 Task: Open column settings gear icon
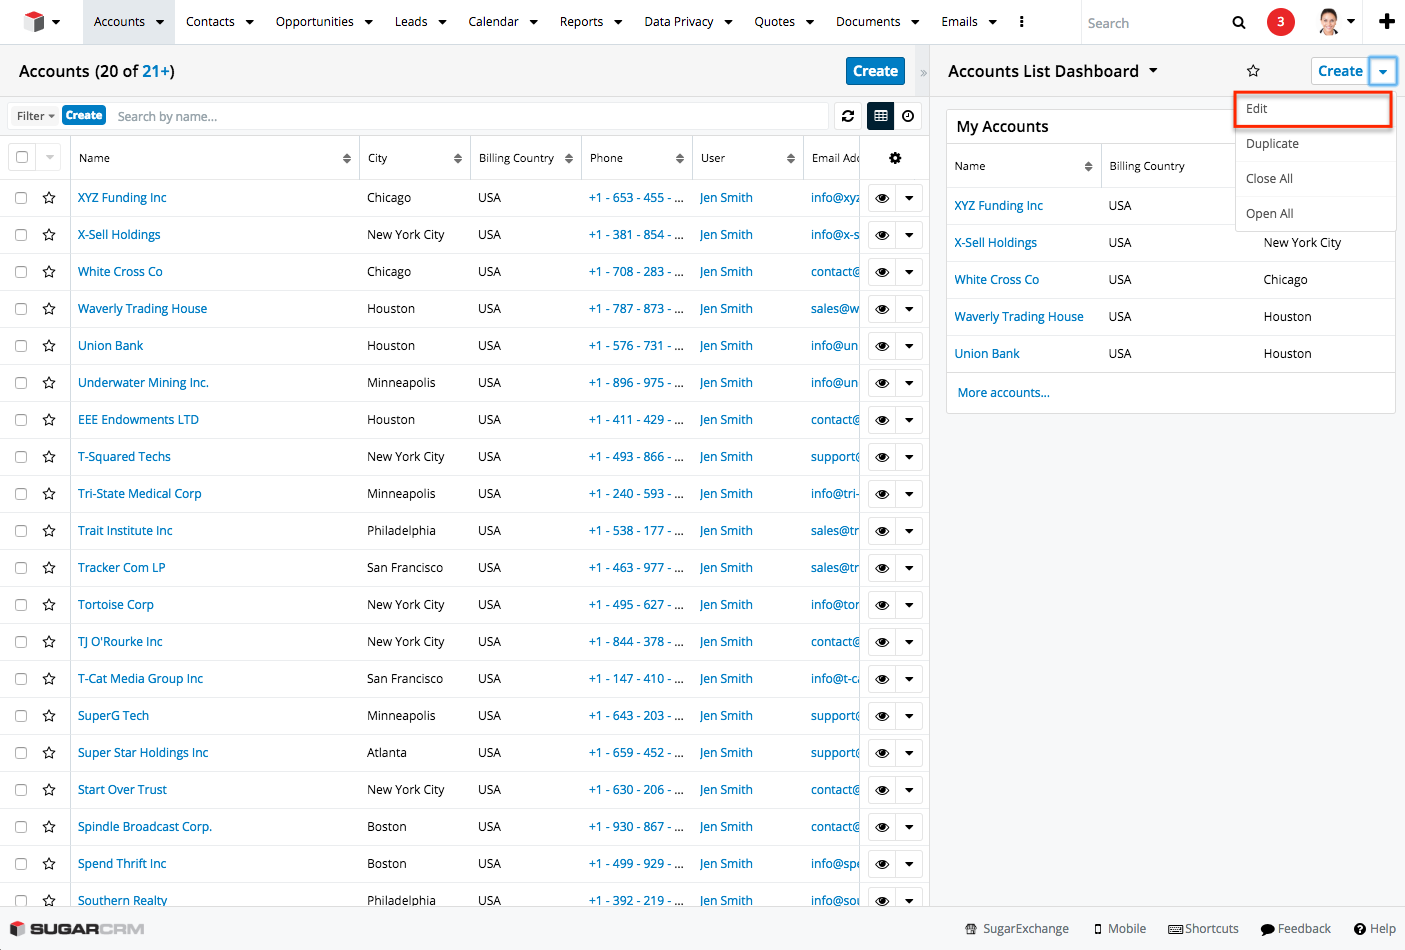(x=895, y=158)
